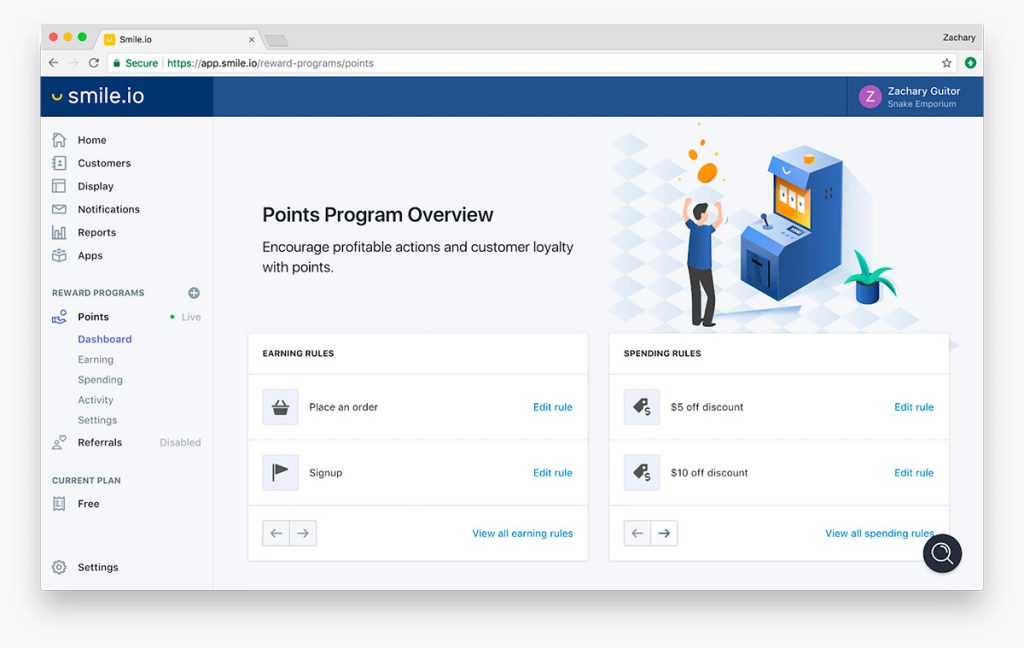Image resolution: width=1024 pixels, height=648 pixels.
Task: Open Customers via its sidebar icon
Action: coord(59,163)
